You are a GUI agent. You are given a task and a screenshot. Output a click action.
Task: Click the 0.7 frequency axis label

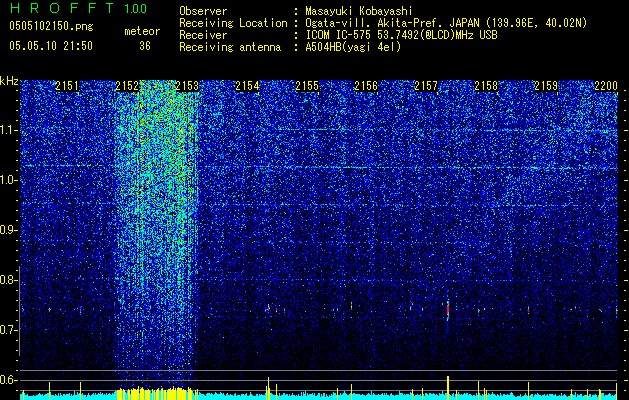click(9, 330)
